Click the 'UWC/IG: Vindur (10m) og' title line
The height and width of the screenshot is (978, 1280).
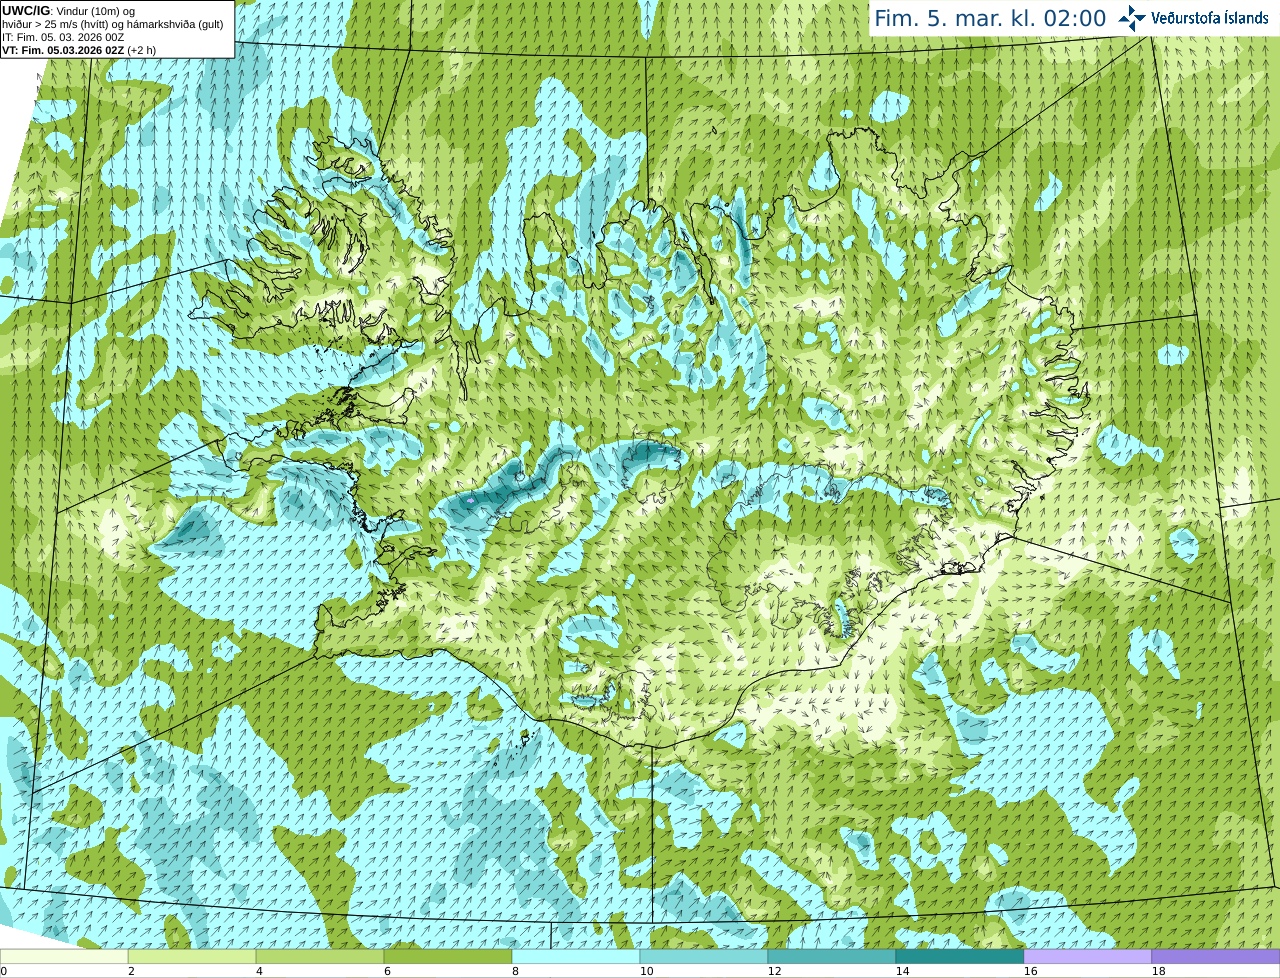tap(69, 11)
